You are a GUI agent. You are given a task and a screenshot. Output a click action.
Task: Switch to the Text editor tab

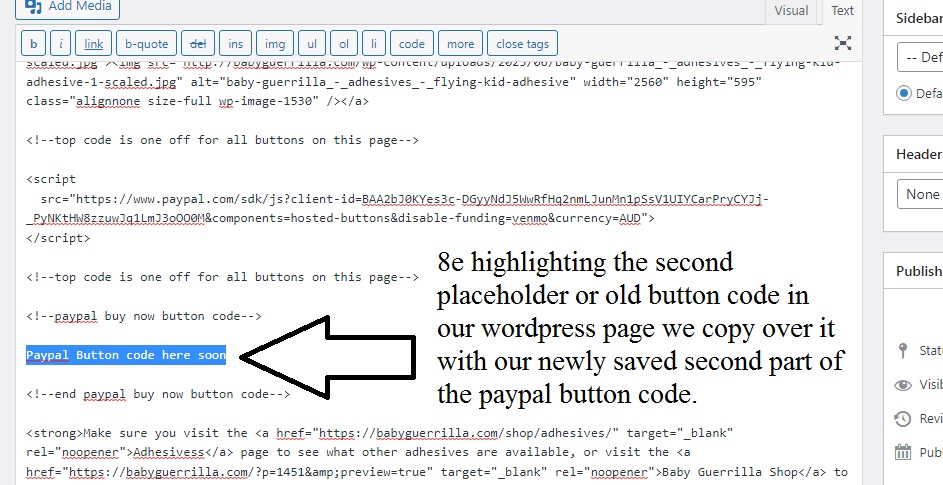click(842, 10)
